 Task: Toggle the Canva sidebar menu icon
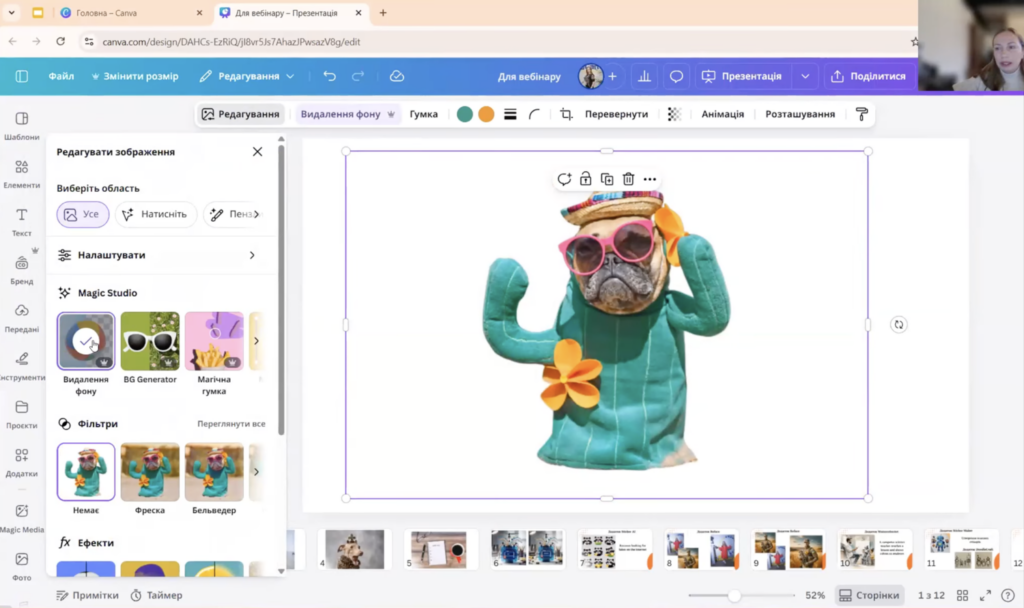pyautogui.click(x=22, y=76)
